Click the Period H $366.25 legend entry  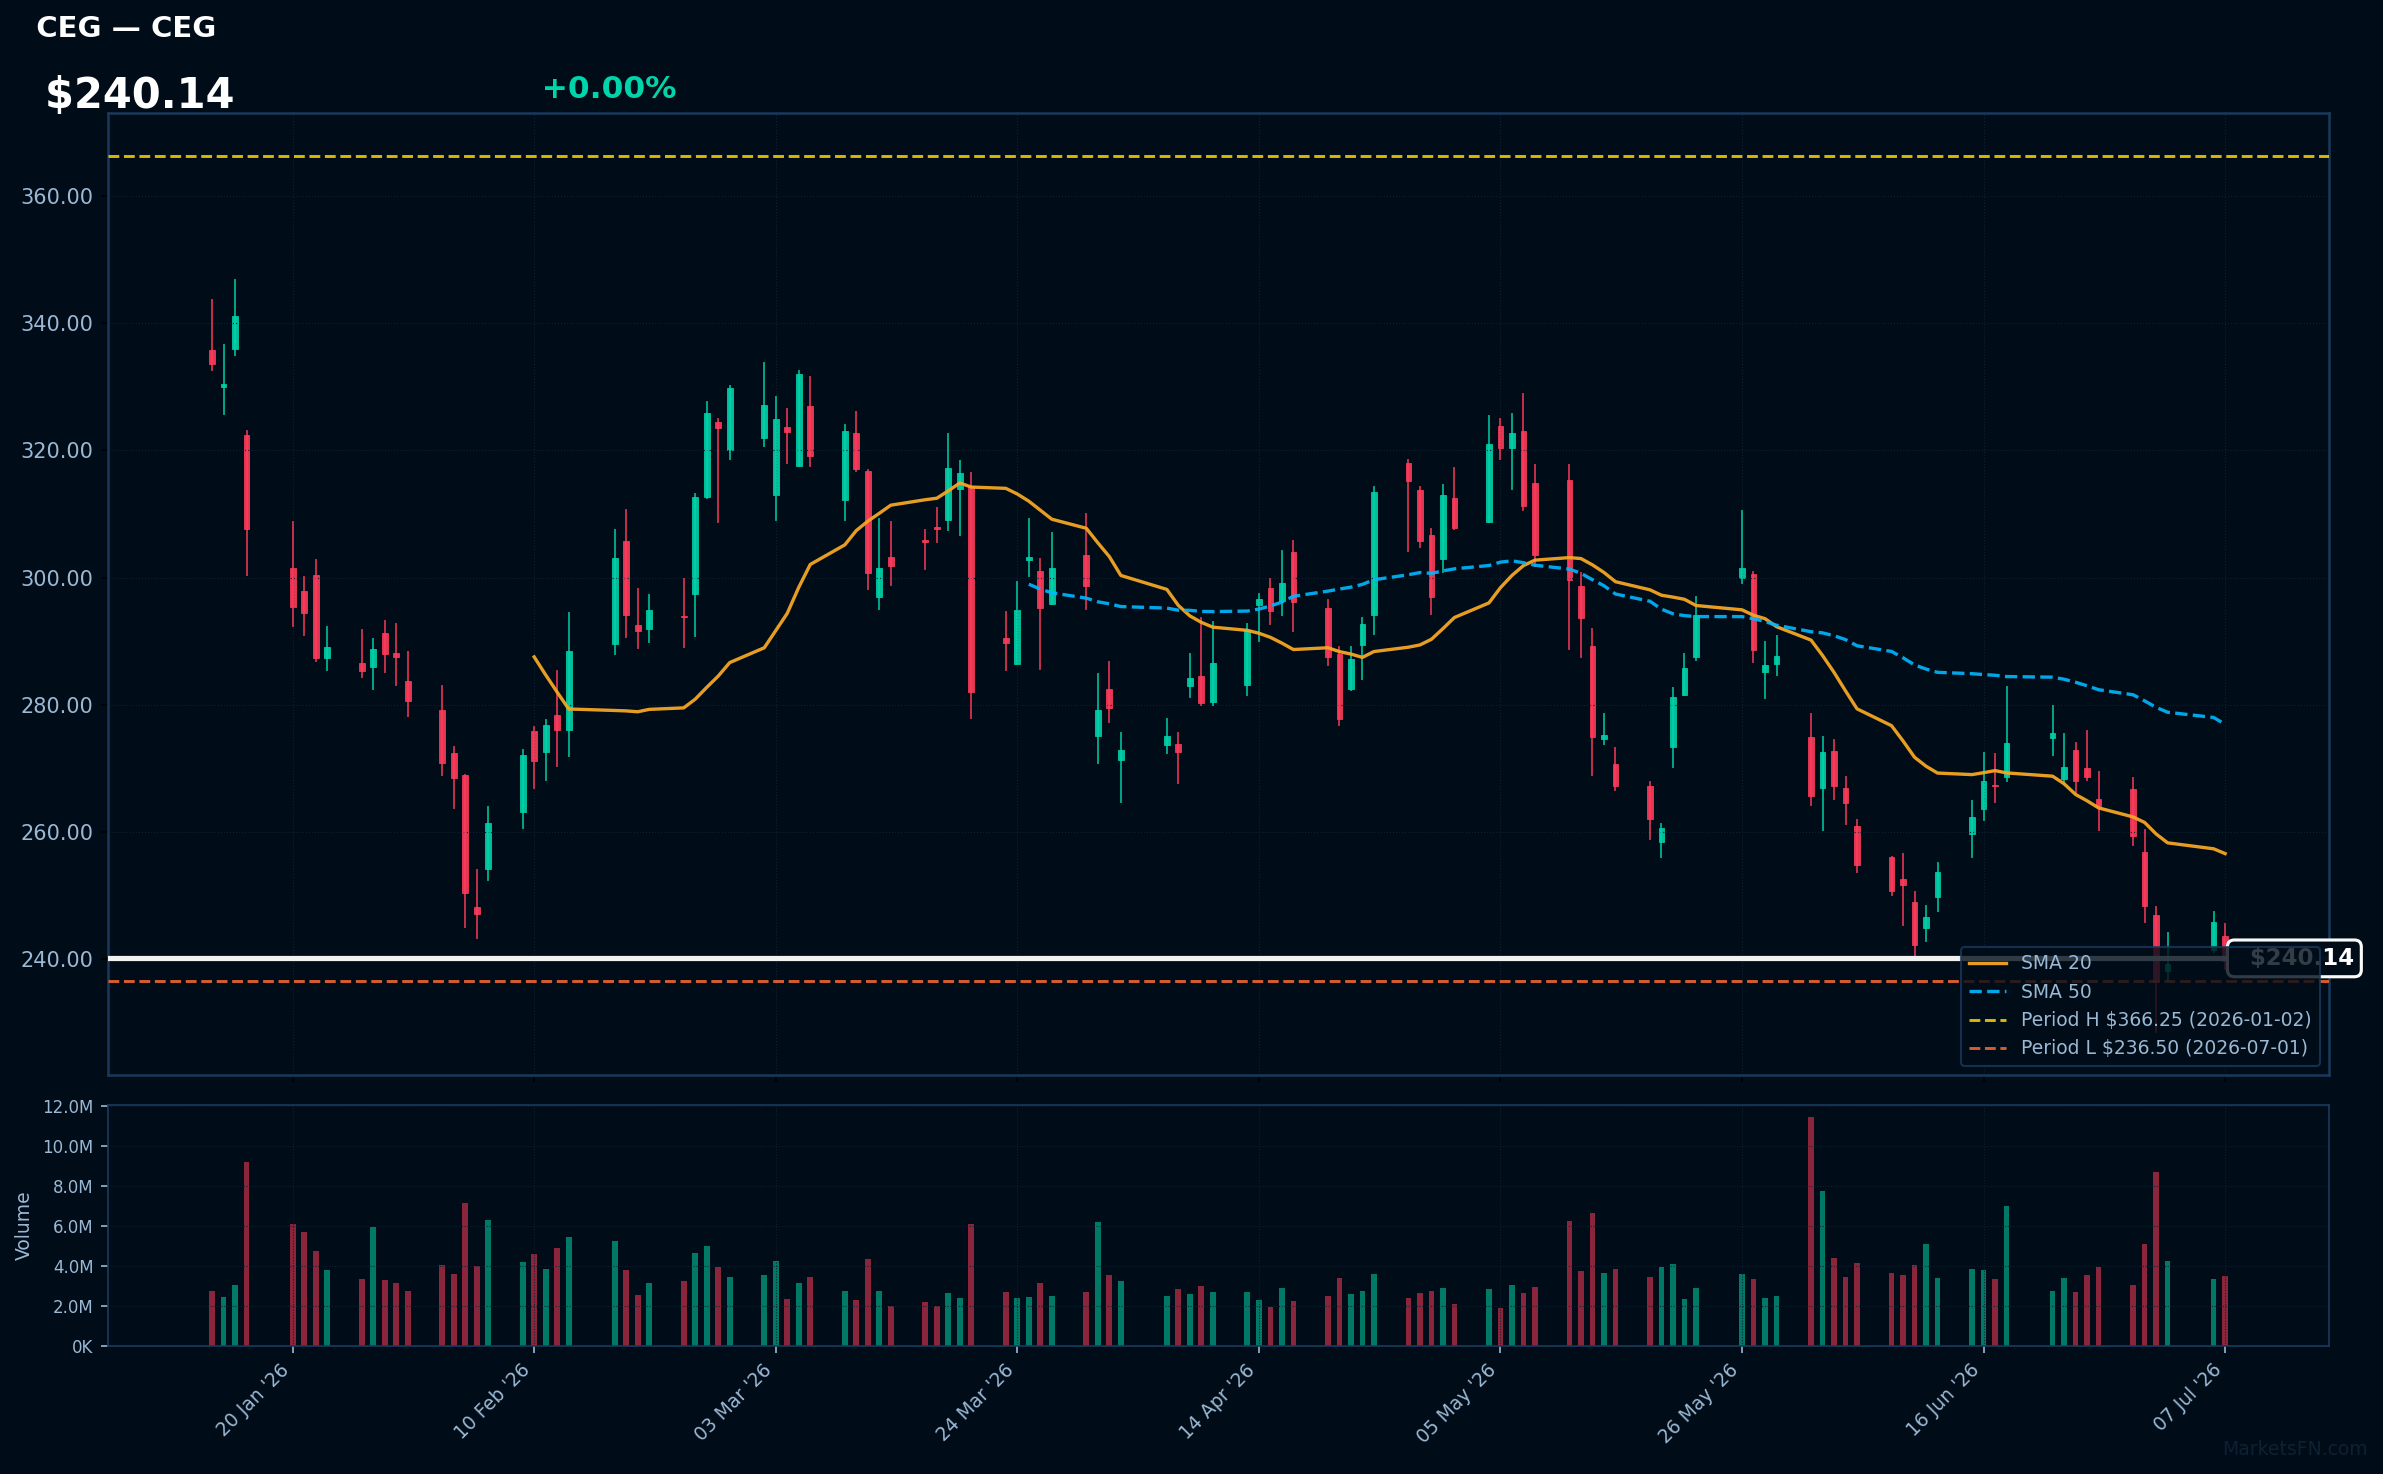2140,1019
